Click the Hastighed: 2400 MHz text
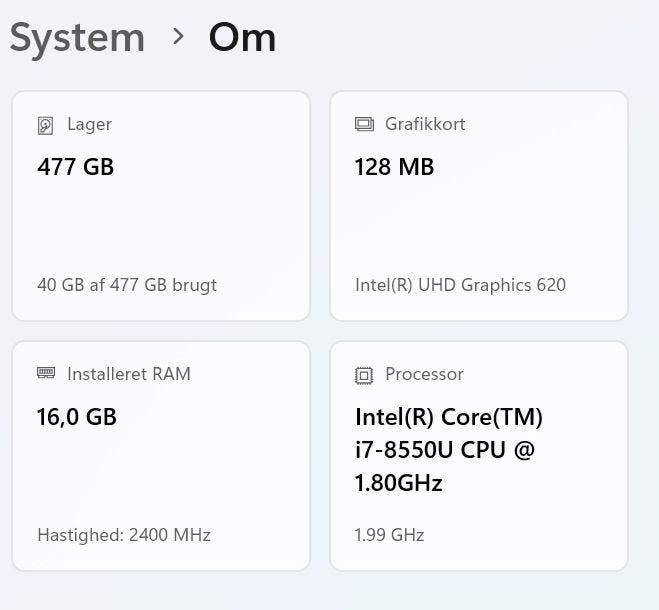659x610 pixels. click(124, 535)
